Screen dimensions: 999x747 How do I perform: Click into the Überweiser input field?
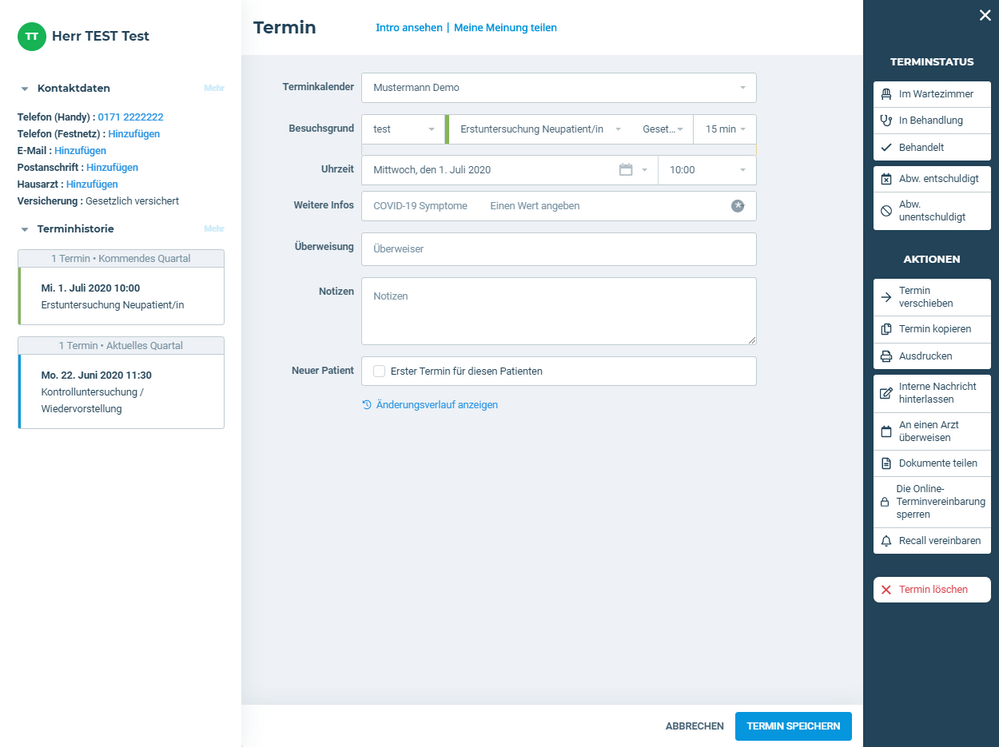point(559,249)
